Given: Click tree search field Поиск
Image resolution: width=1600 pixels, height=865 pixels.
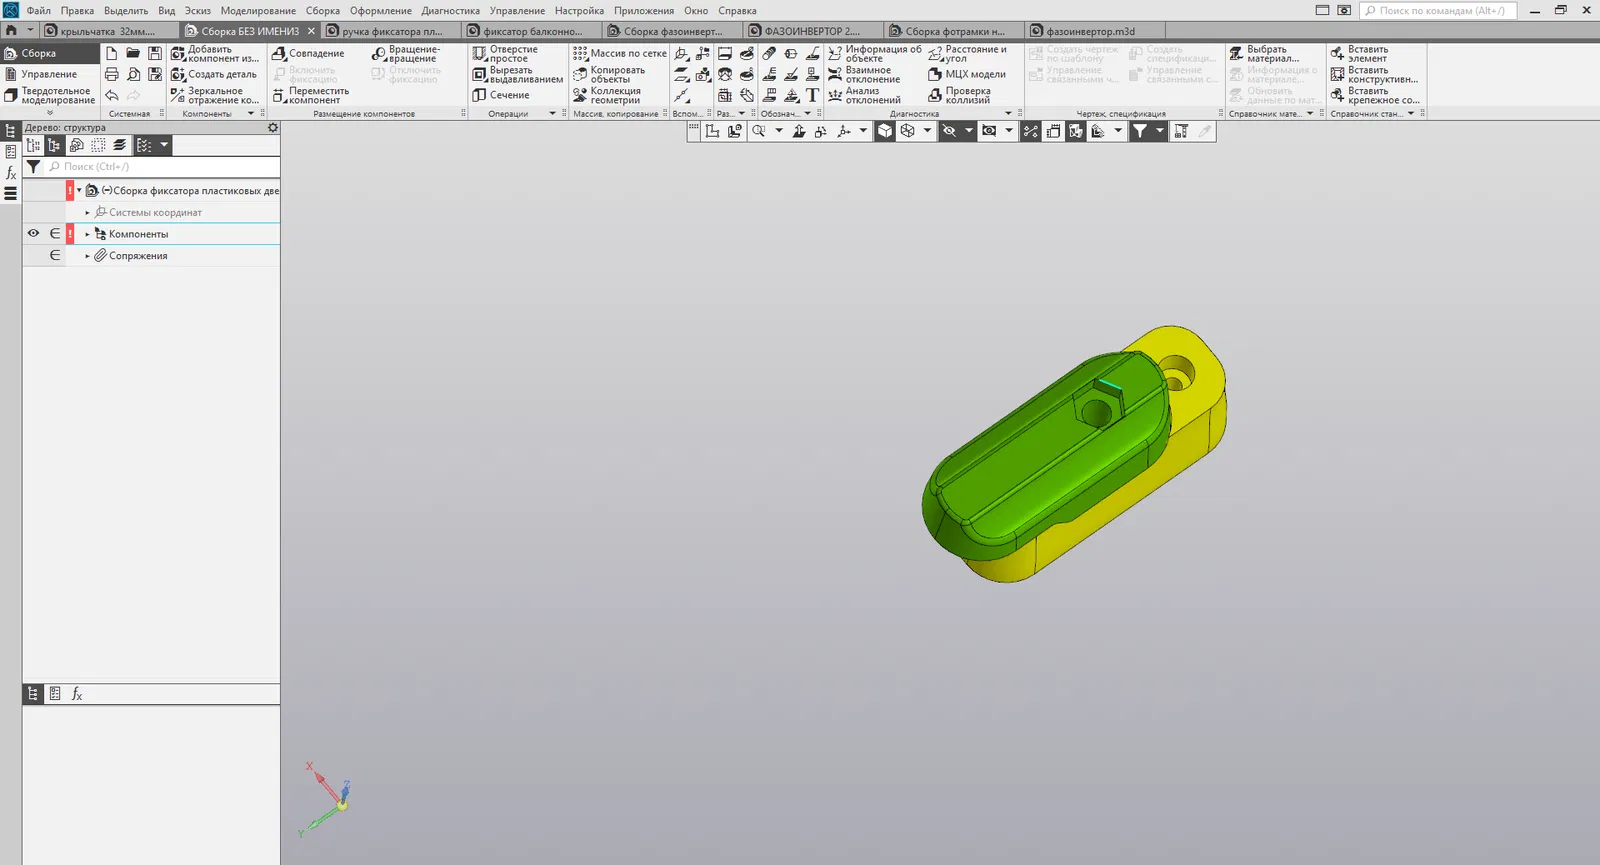Looking at the screenshot, I should pos(162,167).
